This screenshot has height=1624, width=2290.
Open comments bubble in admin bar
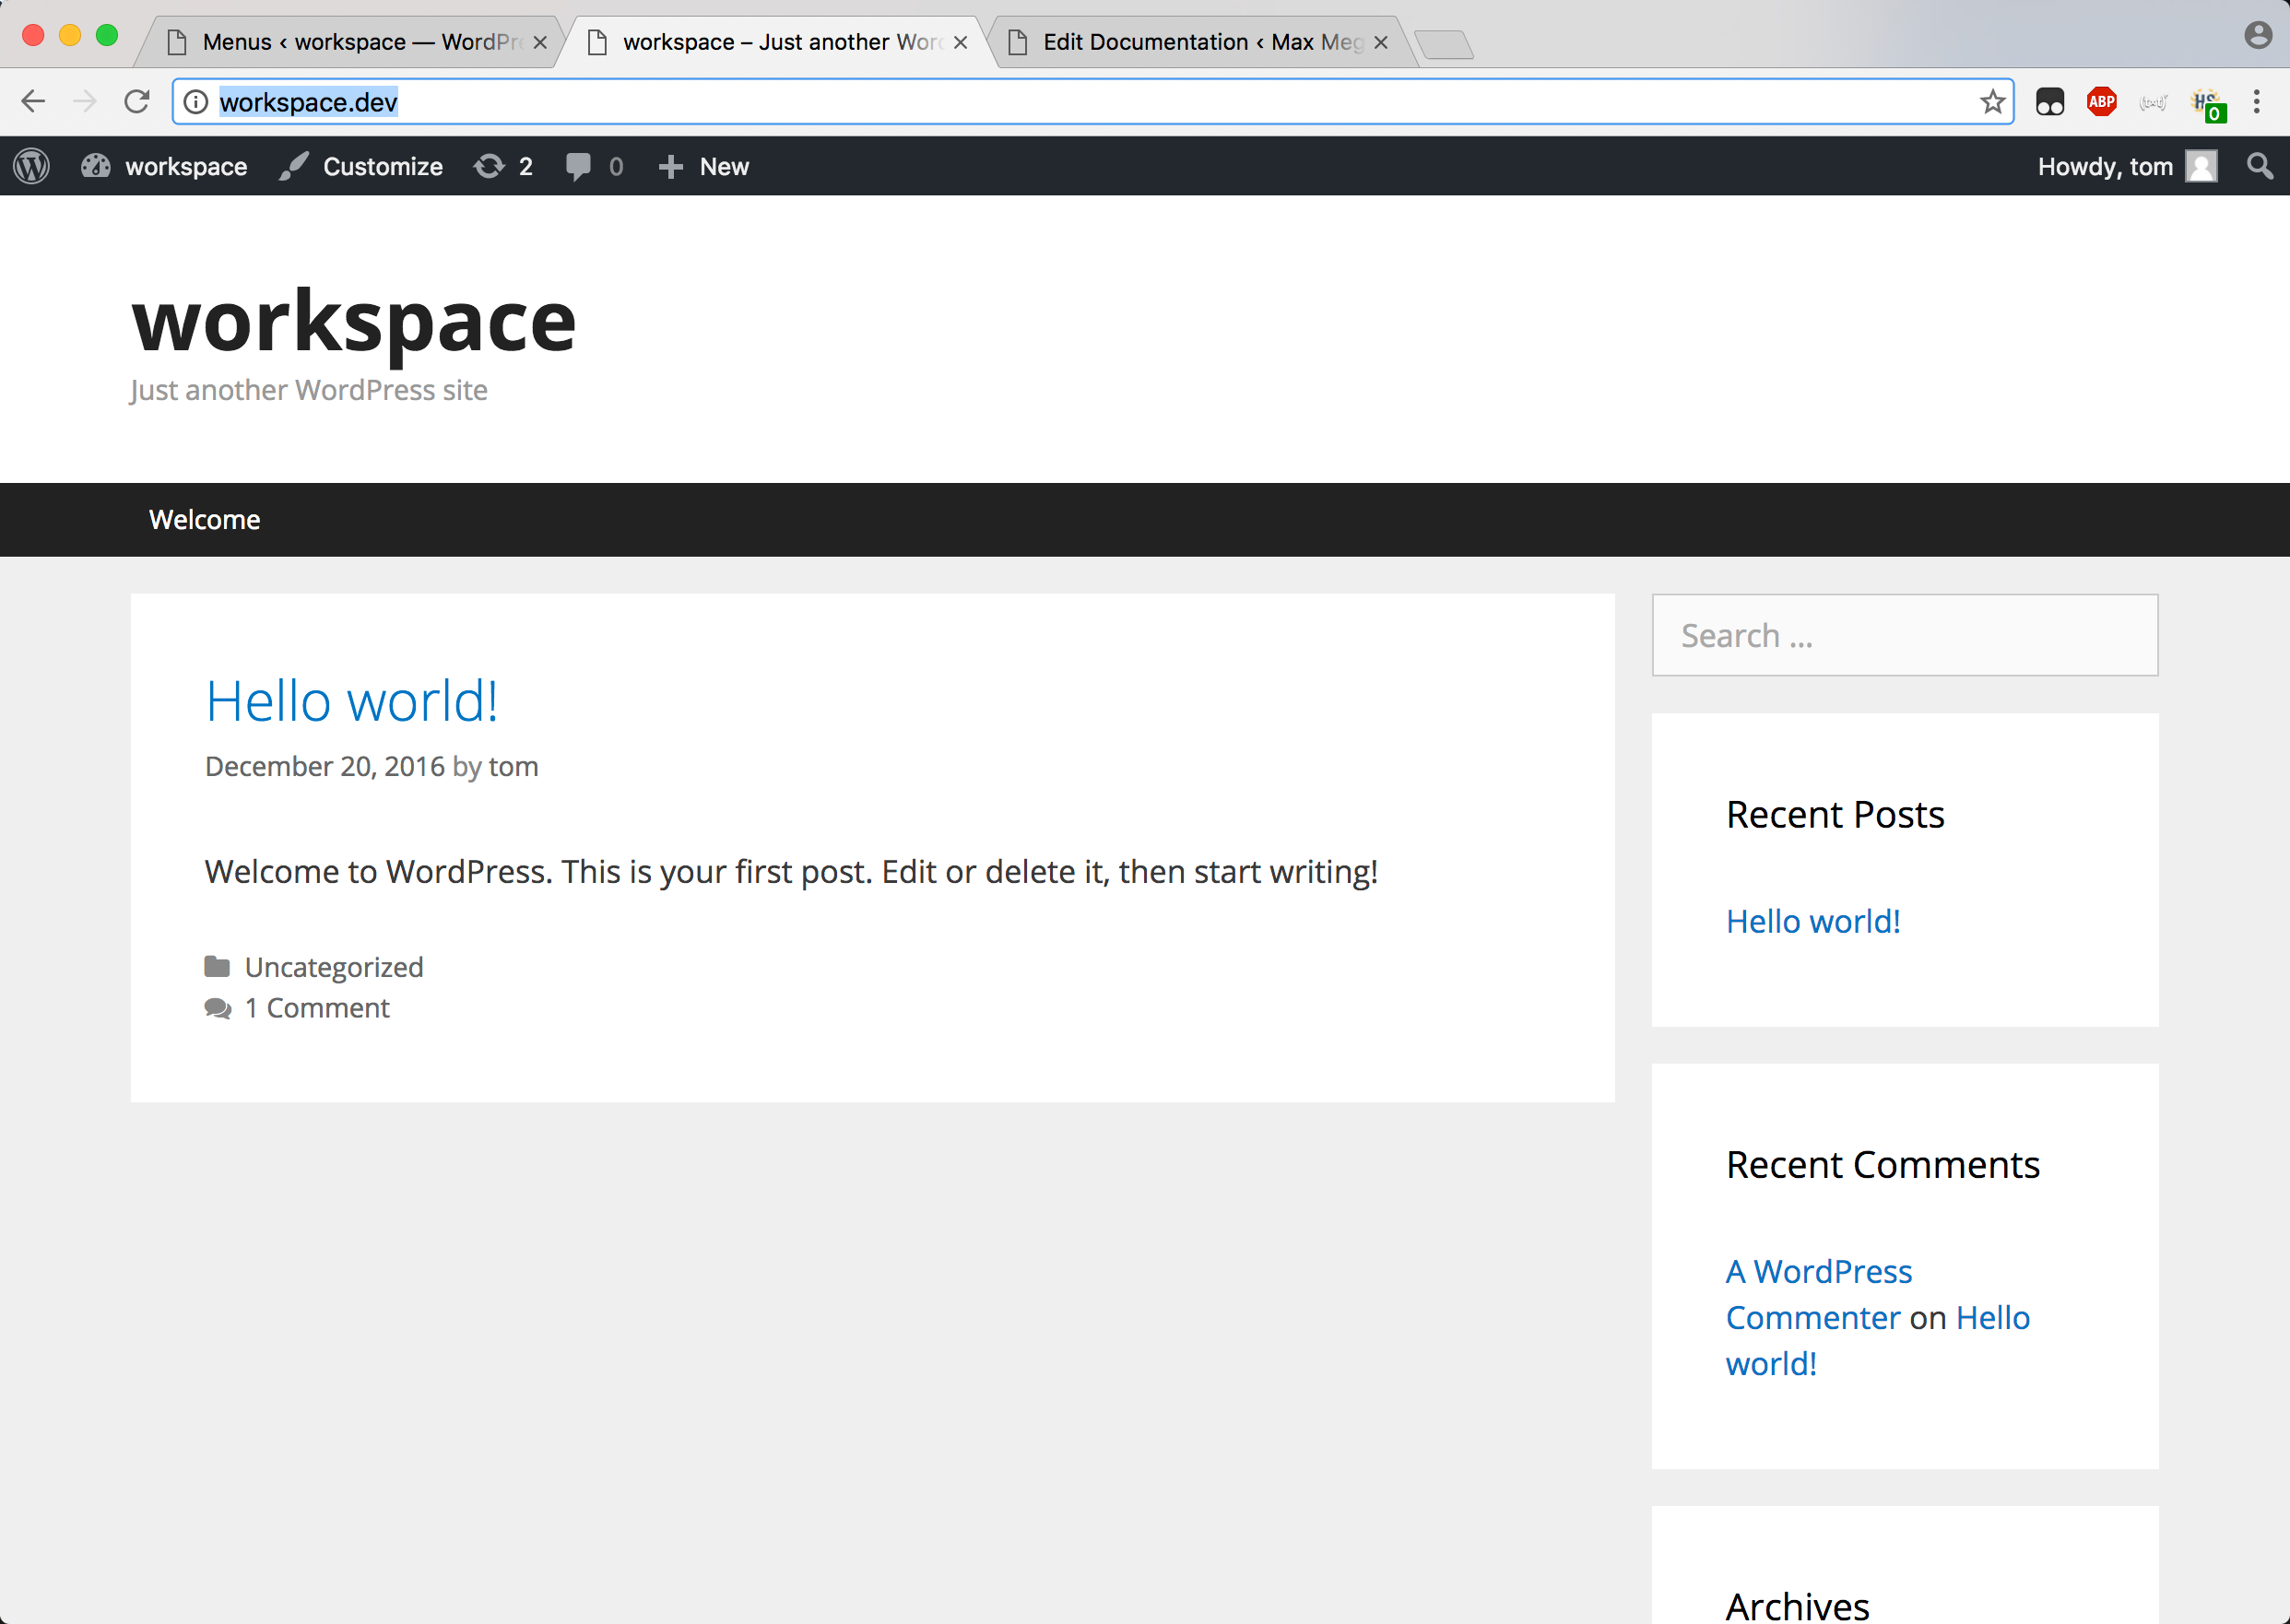[x=594, y=166]
